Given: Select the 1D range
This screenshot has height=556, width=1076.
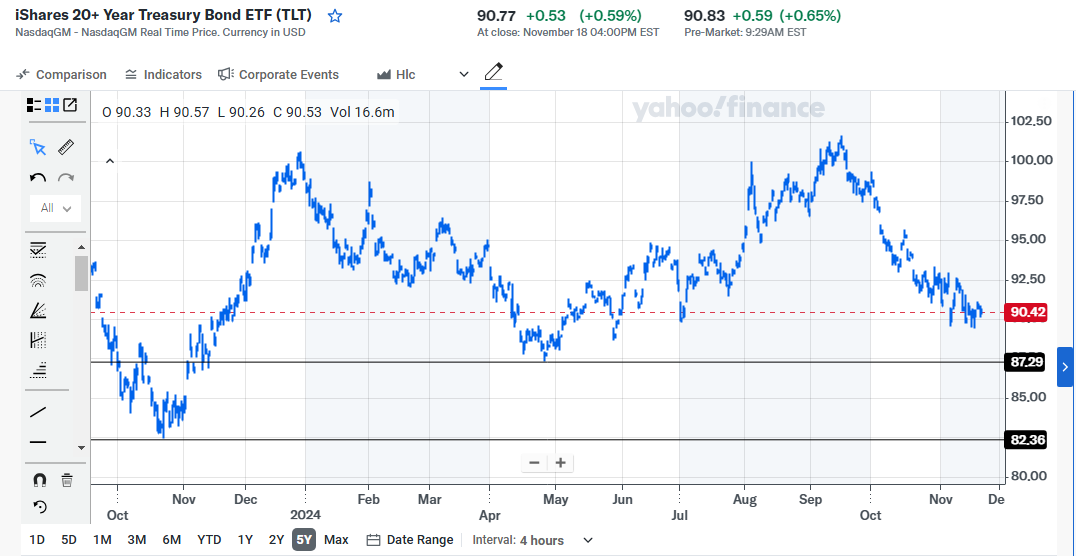Looking at the screenshot, I should tap(37, 540).
